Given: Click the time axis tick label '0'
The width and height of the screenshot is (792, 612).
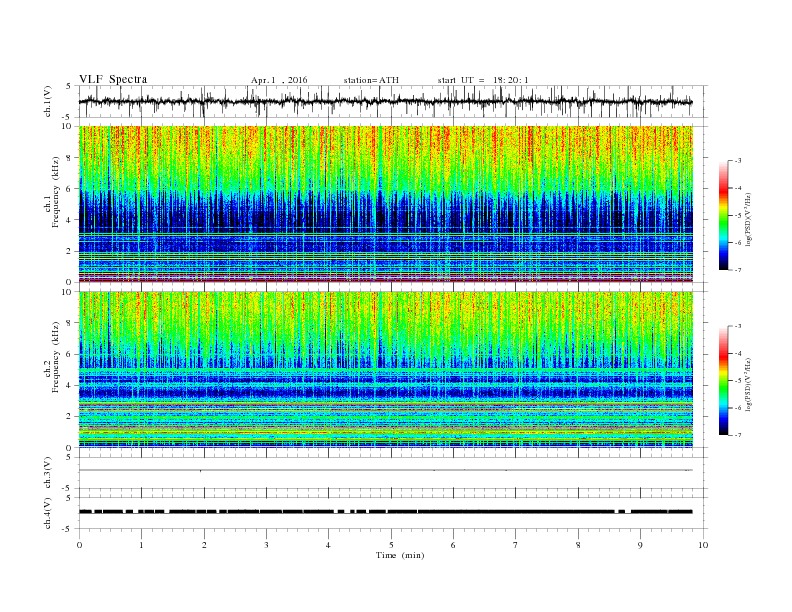Looking at the screenshot, I should click(x=79, y=545).
